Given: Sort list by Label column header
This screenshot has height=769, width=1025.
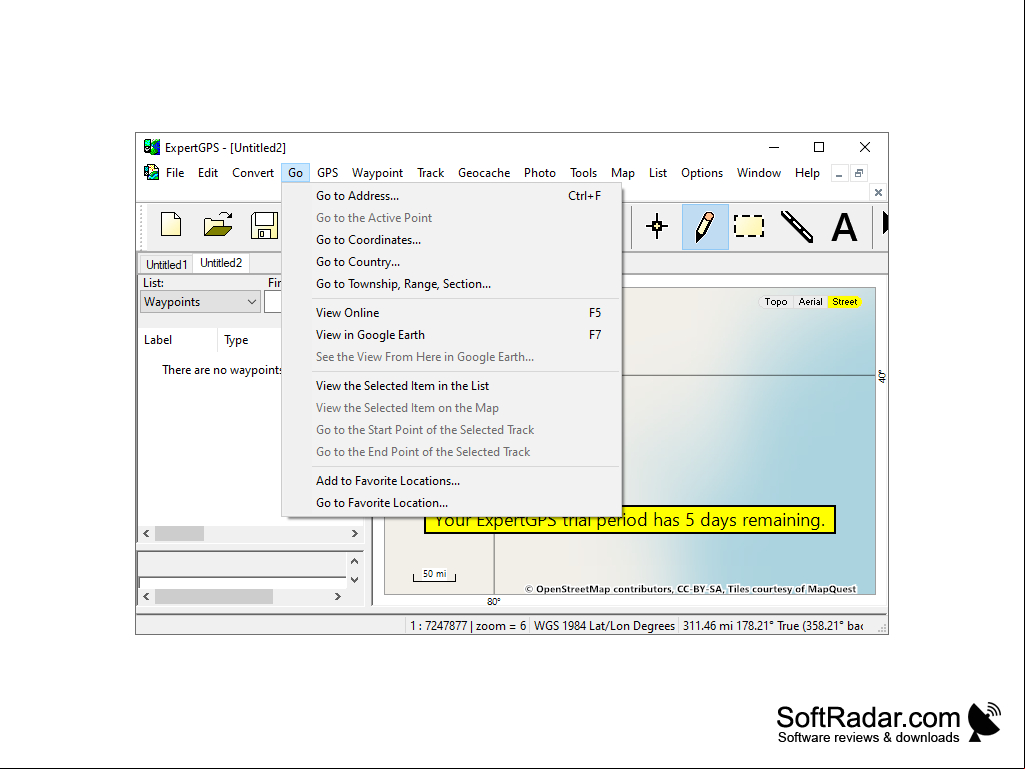Looking at the screenshot, I should (x=177, y=340).
